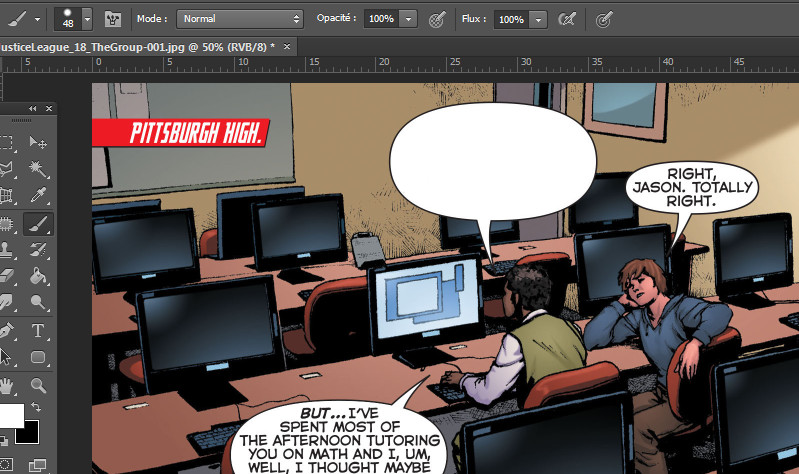Viewport: 799px width, 474px height.
Task: Click the Opacité value field showing 100%
Action: (381, 19)
